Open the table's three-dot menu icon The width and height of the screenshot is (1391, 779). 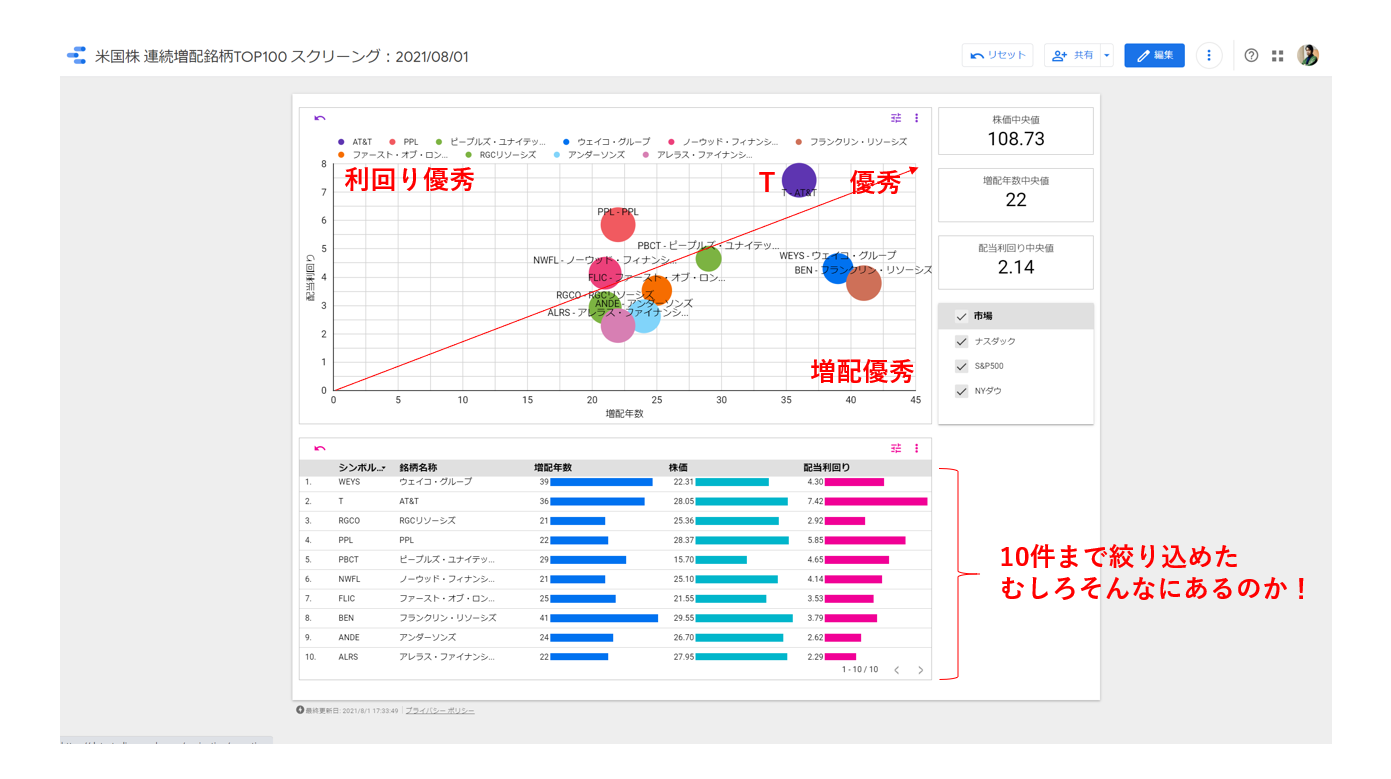(916, 448)
